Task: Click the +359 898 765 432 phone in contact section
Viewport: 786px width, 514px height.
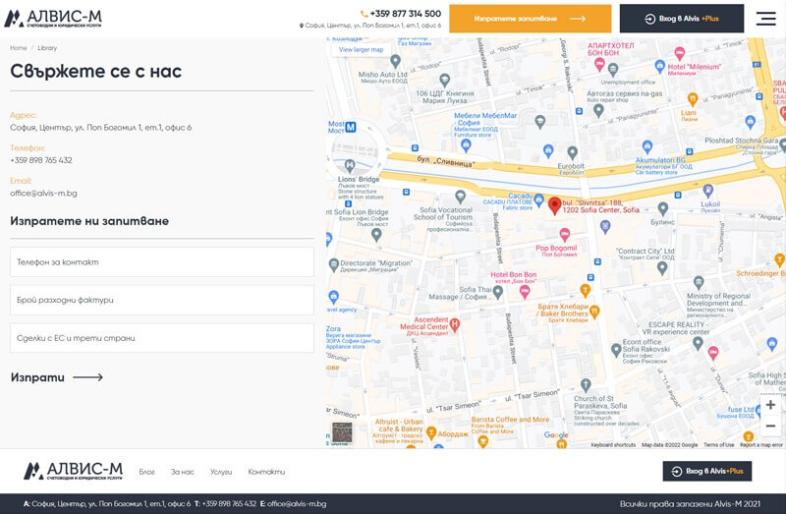Action: (41, 160)
